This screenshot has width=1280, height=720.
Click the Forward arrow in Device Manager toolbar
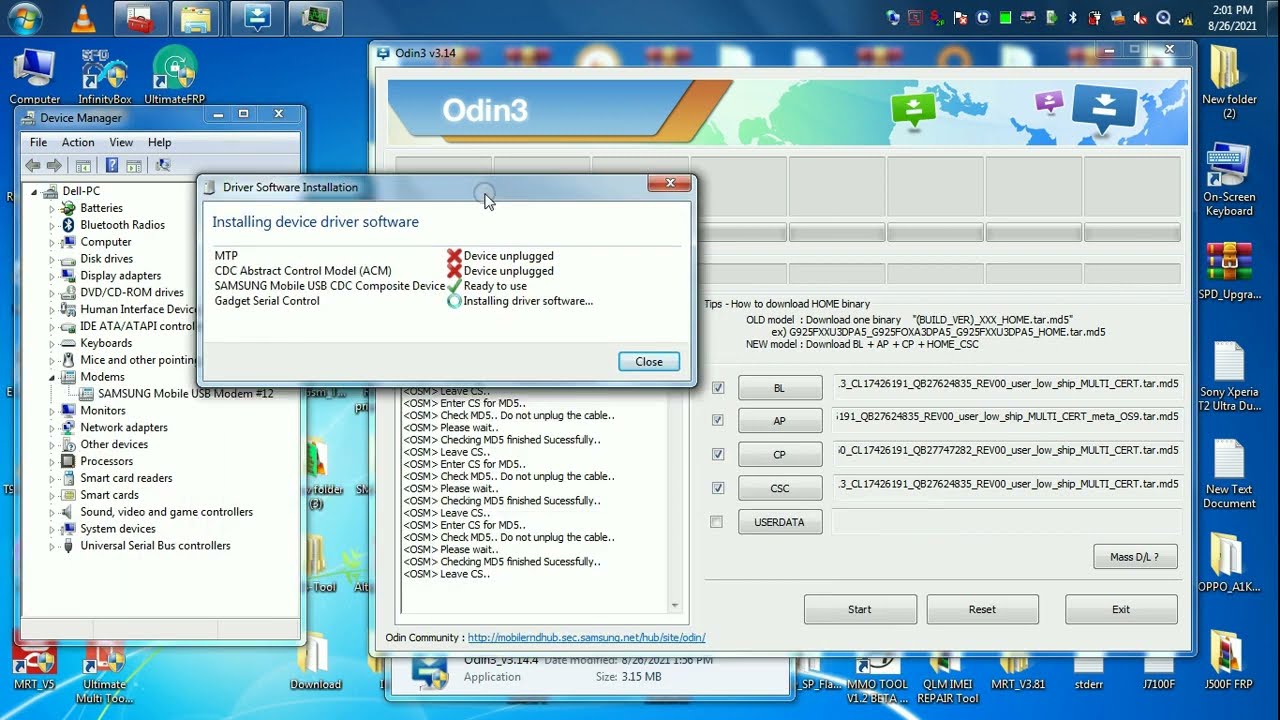click(x=54, y=165)
